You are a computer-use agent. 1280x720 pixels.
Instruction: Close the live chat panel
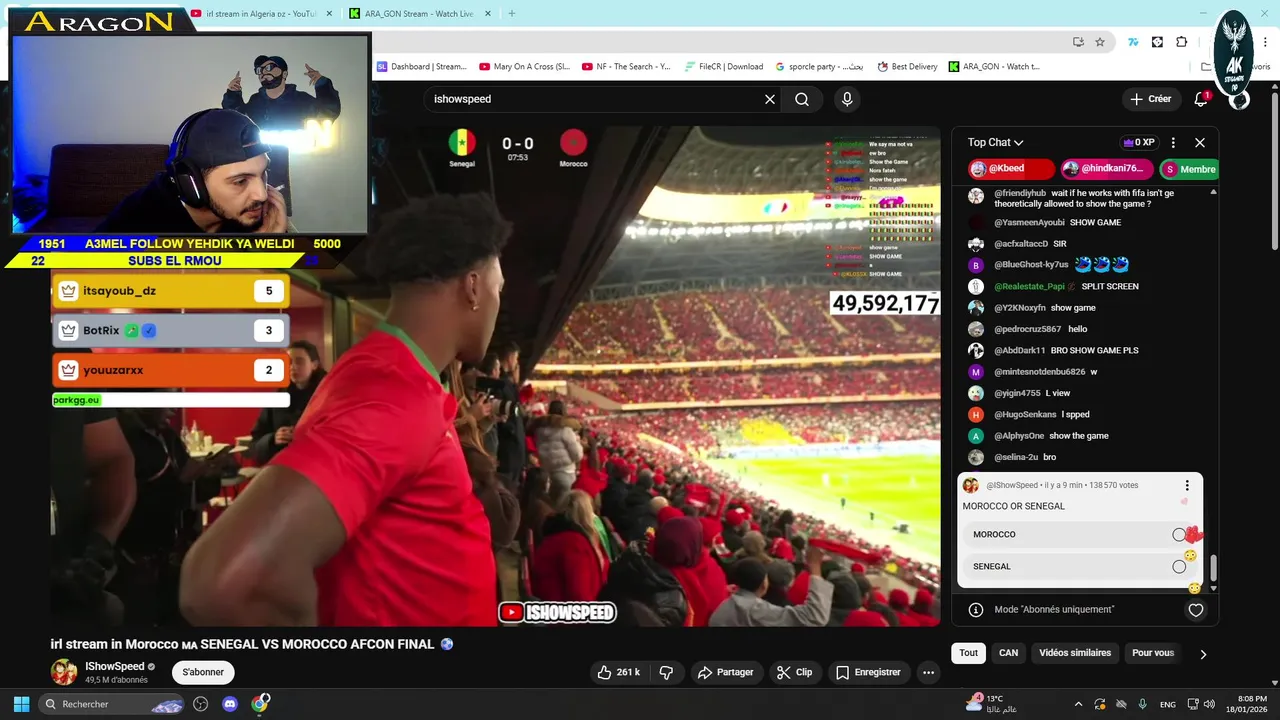1200,142
